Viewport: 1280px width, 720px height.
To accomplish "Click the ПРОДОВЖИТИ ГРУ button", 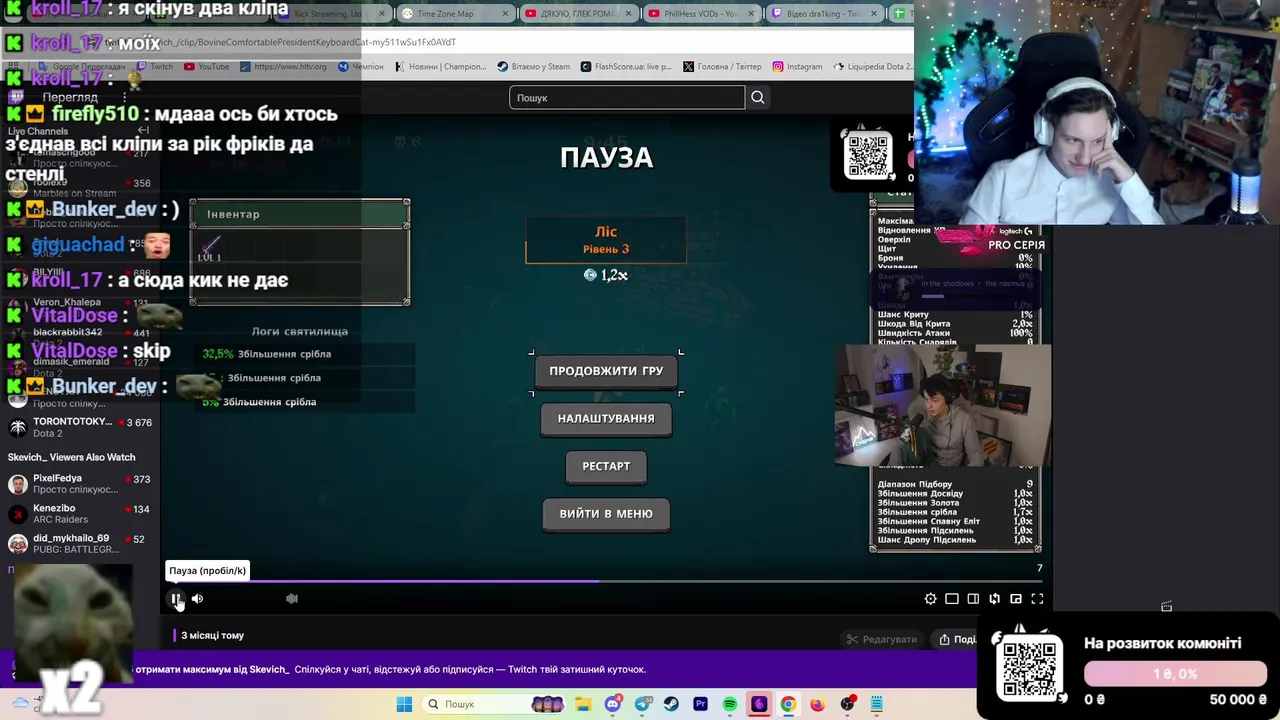I will coord(606,371).
